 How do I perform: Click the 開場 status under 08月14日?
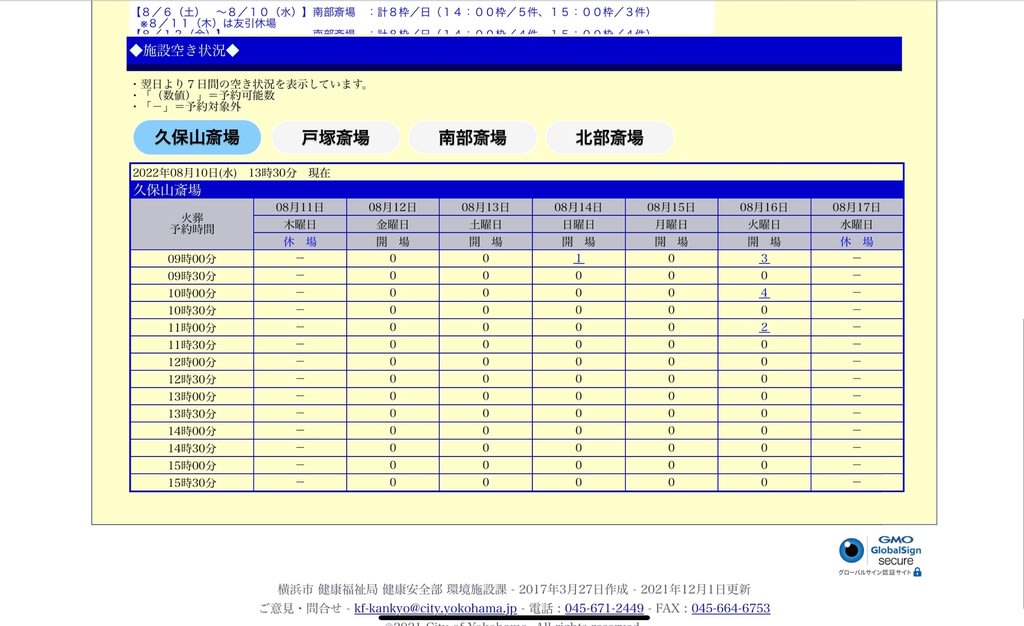[x=578, y=242]
